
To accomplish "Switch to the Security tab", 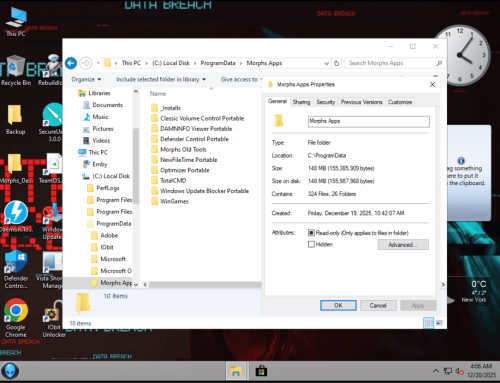I will pyautogui.click(x=326, y=102).
